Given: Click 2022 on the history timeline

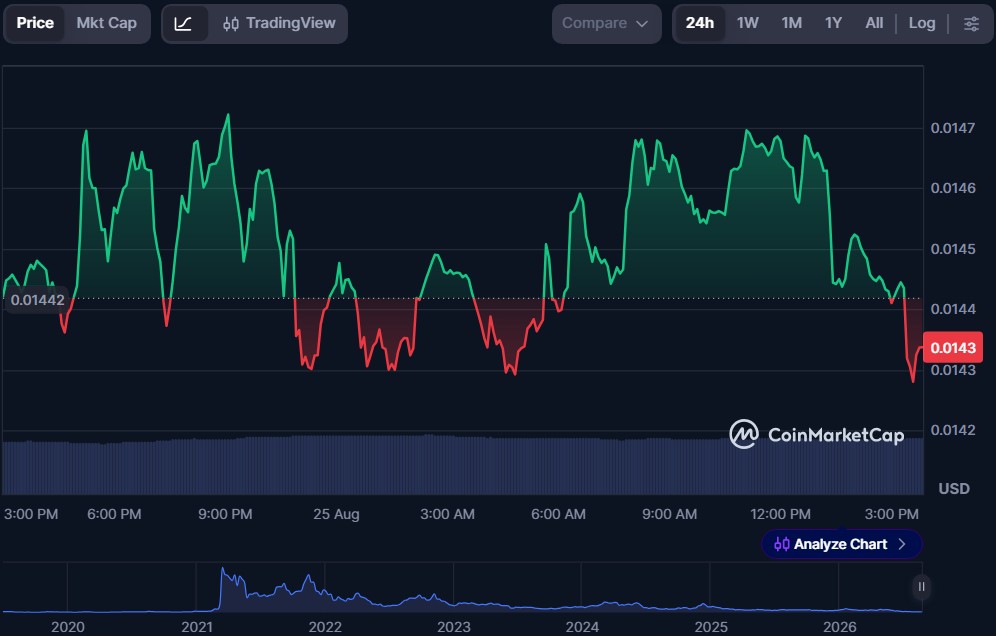Looking at the screenshot, I should [325, 627].
